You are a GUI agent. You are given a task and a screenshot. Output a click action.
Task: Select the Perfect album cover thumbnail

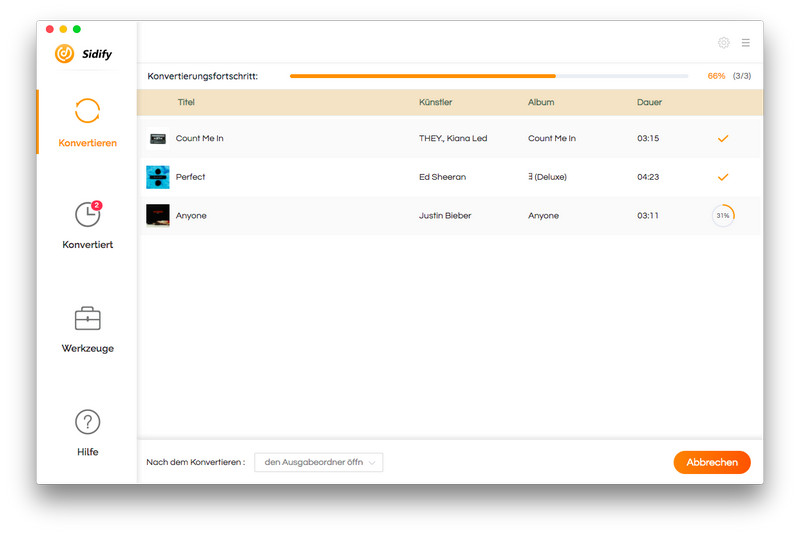click(x=158, y=177)
